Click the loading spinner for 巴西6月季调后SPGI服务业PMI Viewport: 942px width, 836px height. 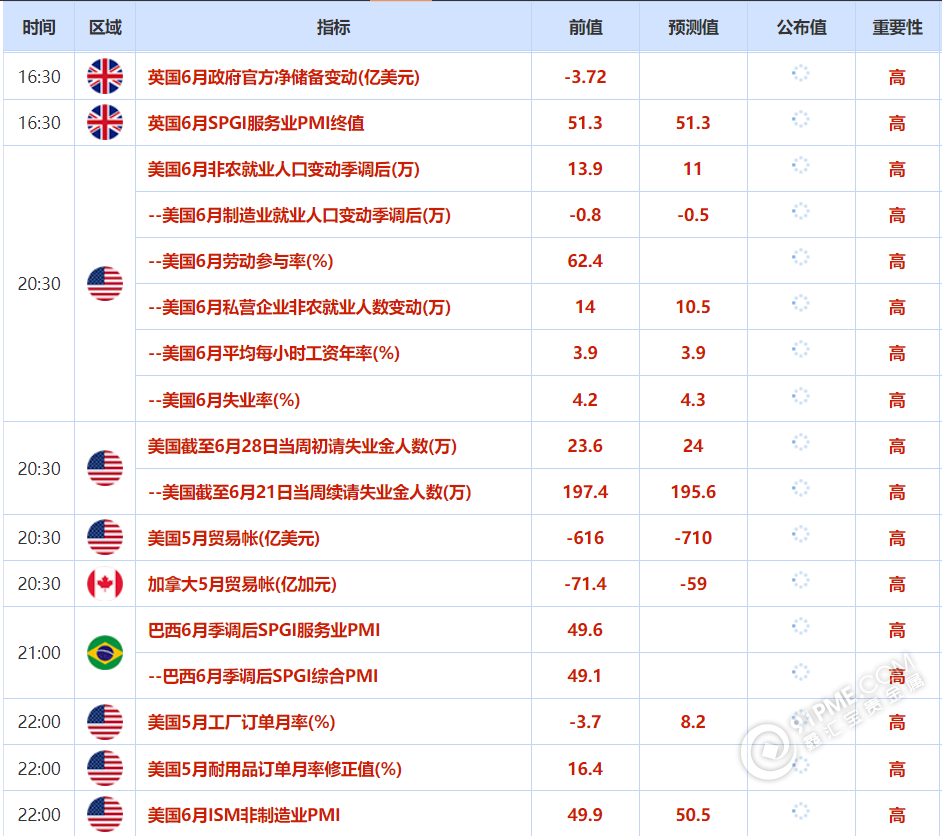801,626
